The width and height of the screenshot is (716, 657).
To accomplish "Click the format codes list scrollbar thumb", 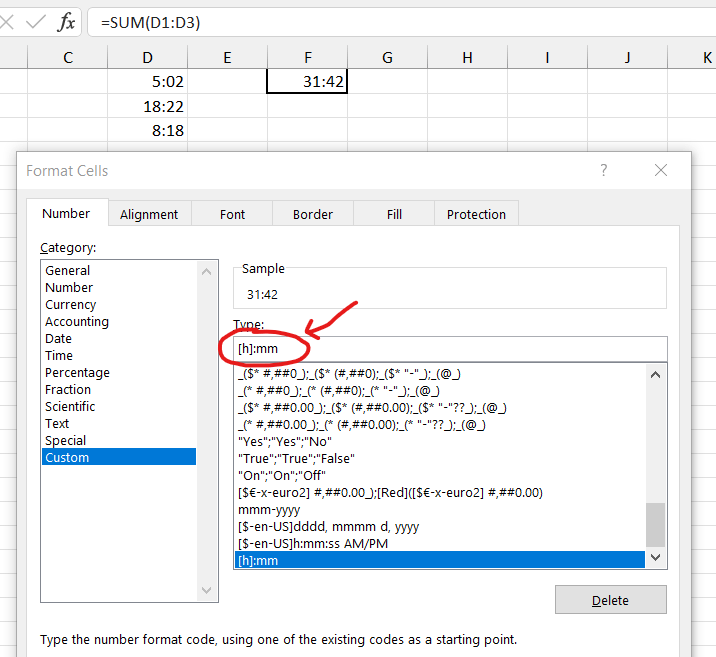I will (x=655, y=524).
